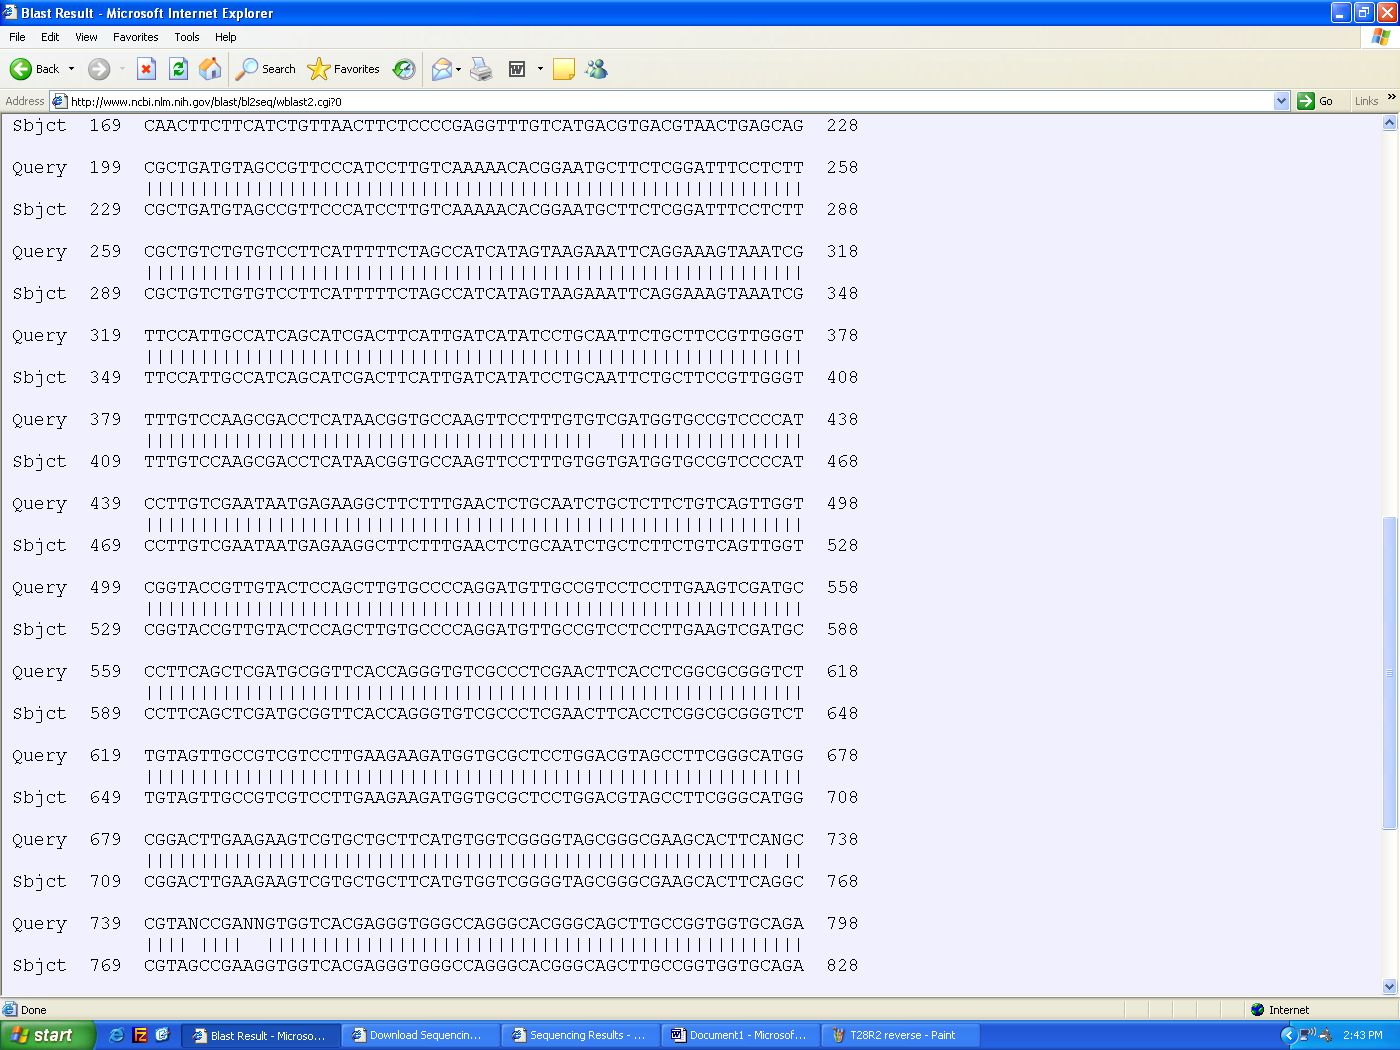Open the Search pane
The width and height of the screenshot is (1400, 1050).
(x=266, y=69)
